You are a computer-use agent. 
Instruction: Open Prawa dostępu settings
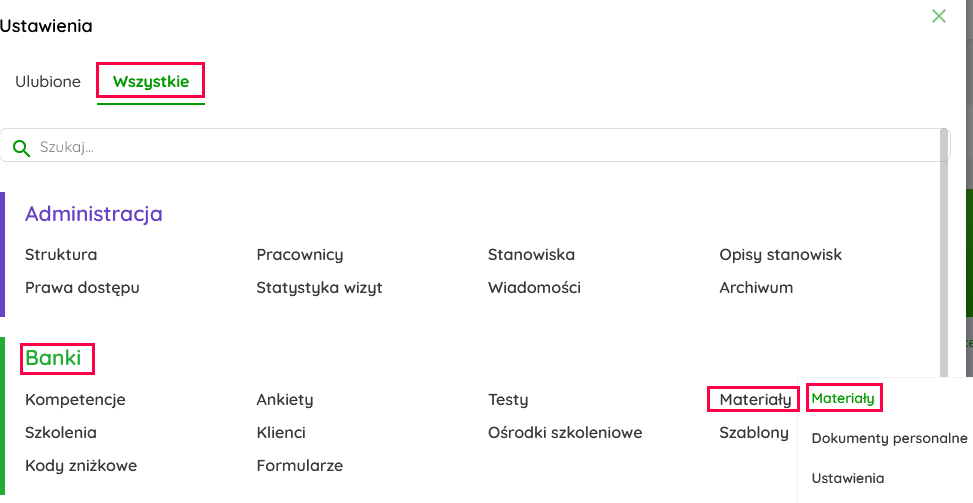coord(82,288)
